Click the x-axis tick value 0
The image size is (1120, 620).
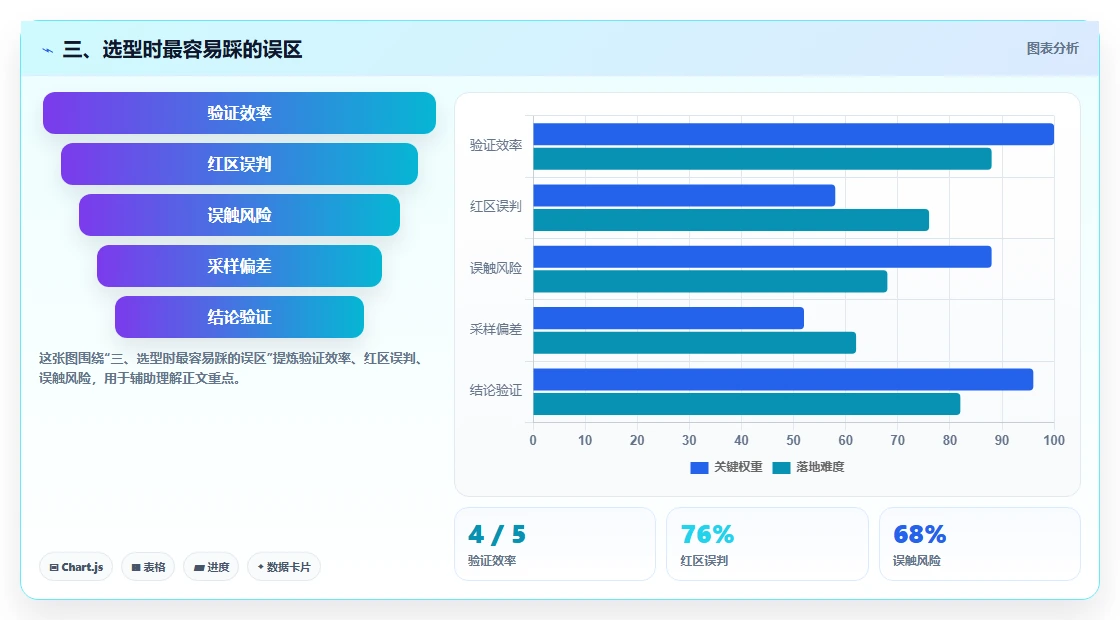pyautogui.click(x=533, y=441)
